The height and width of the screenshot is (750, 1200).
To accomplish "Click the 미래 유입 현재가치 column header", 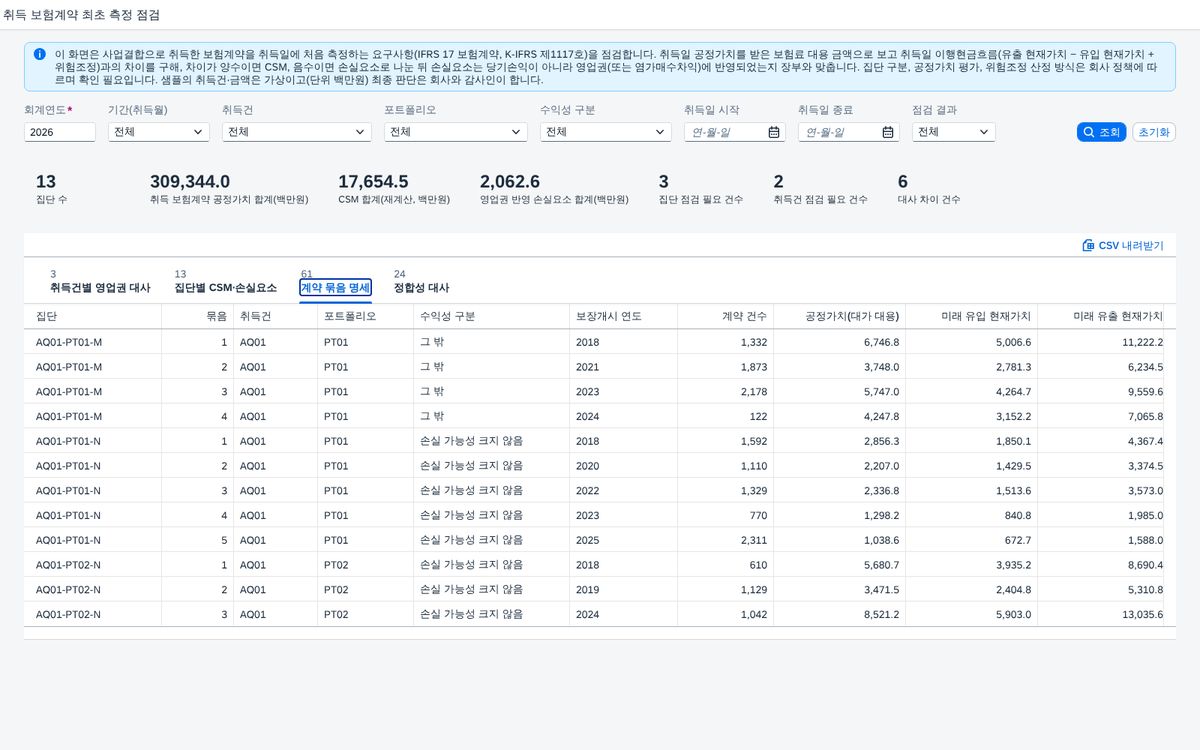I will click(x=972, y=316).
